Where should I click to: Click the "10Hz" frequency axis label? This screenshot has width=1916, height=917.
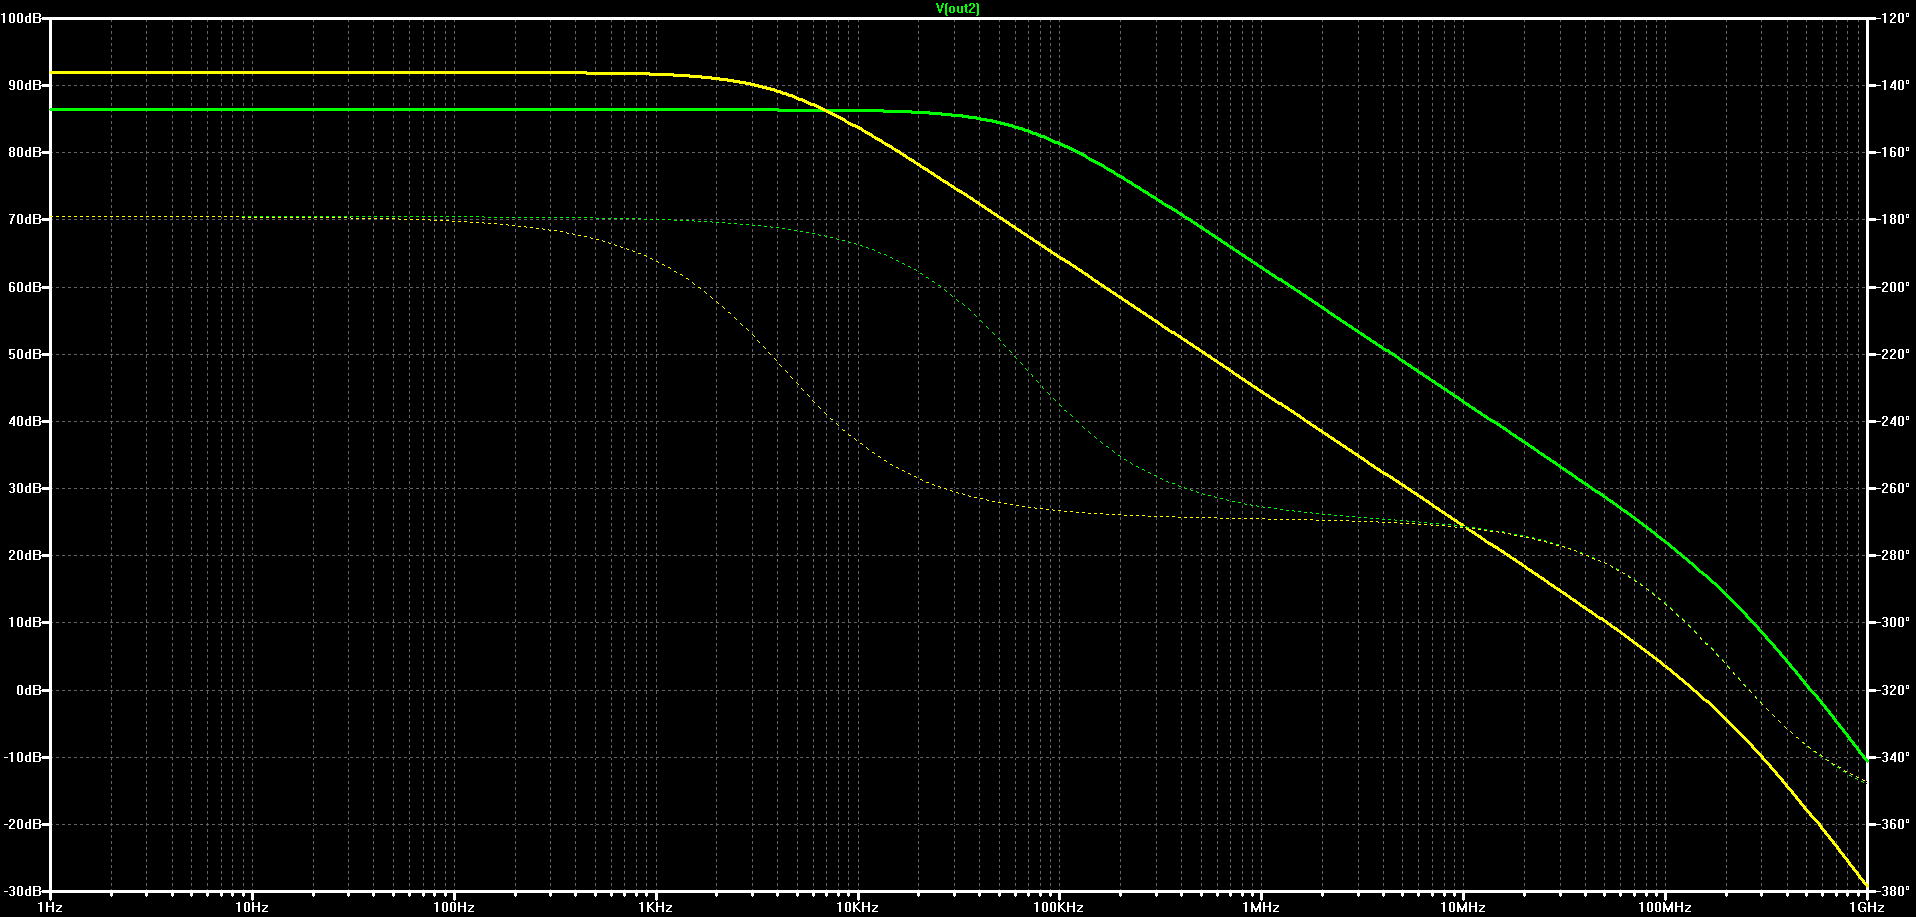(252, 907)
